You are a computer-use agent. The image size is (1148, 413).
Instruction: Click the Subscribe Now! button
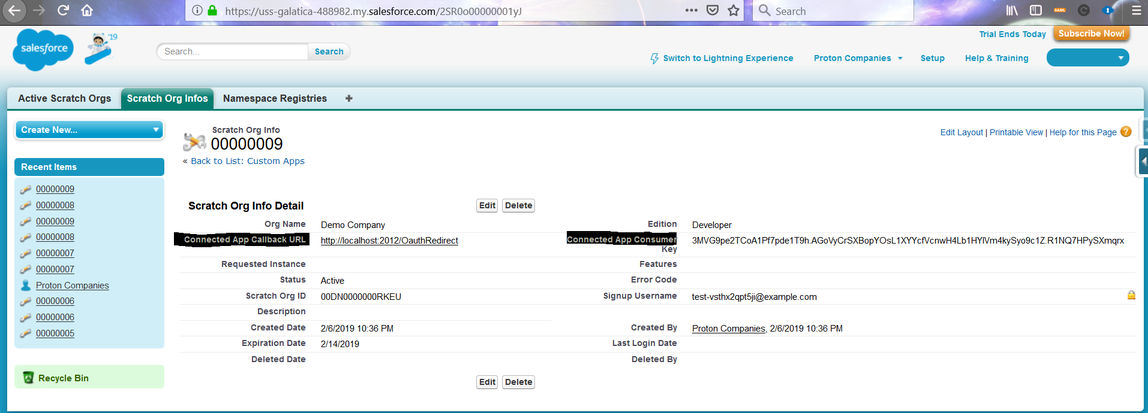click(x=1091, y=34)
